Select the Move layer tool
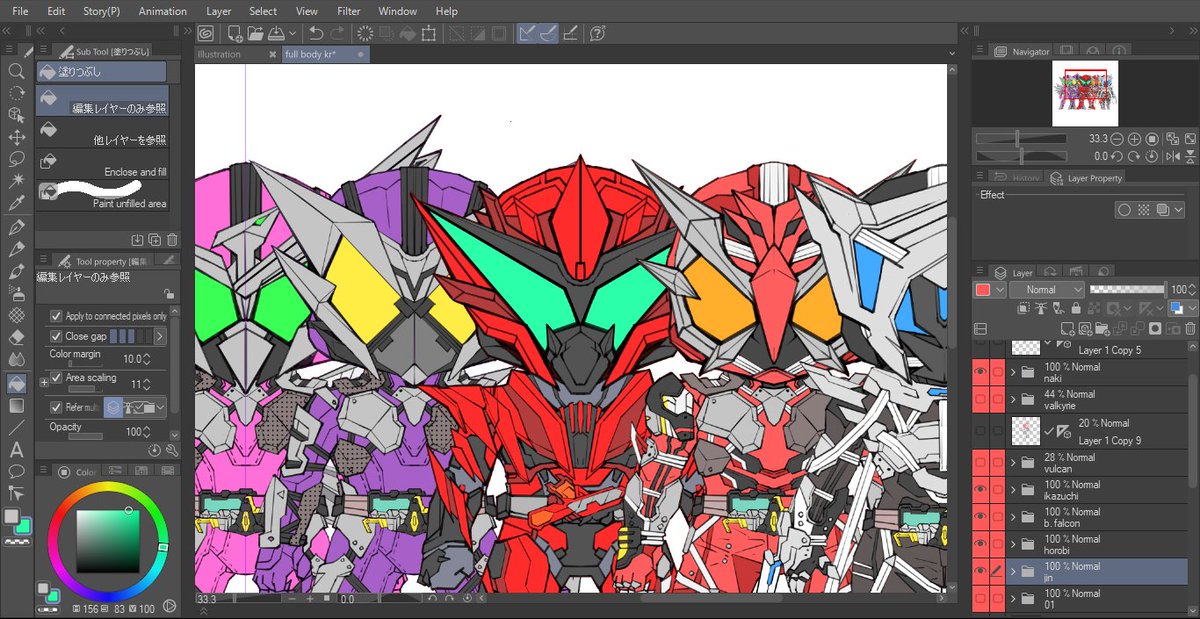1200x619 pixels. pyautogui.click(x=17, y=137)
